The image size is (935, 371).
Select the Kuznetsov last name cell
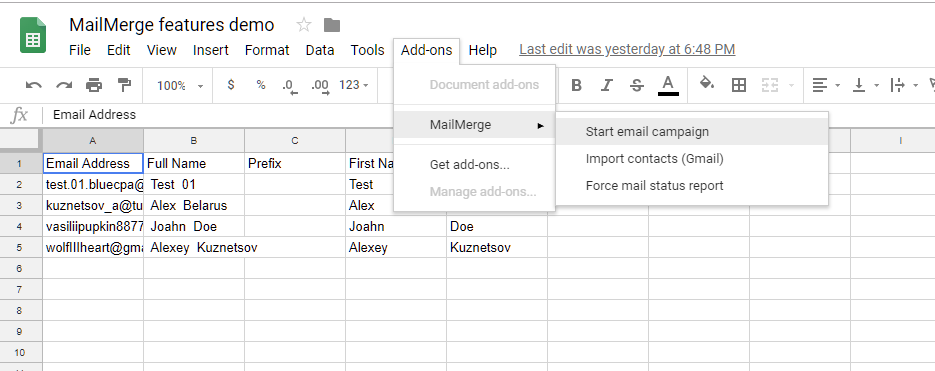[x=497, y=248]
